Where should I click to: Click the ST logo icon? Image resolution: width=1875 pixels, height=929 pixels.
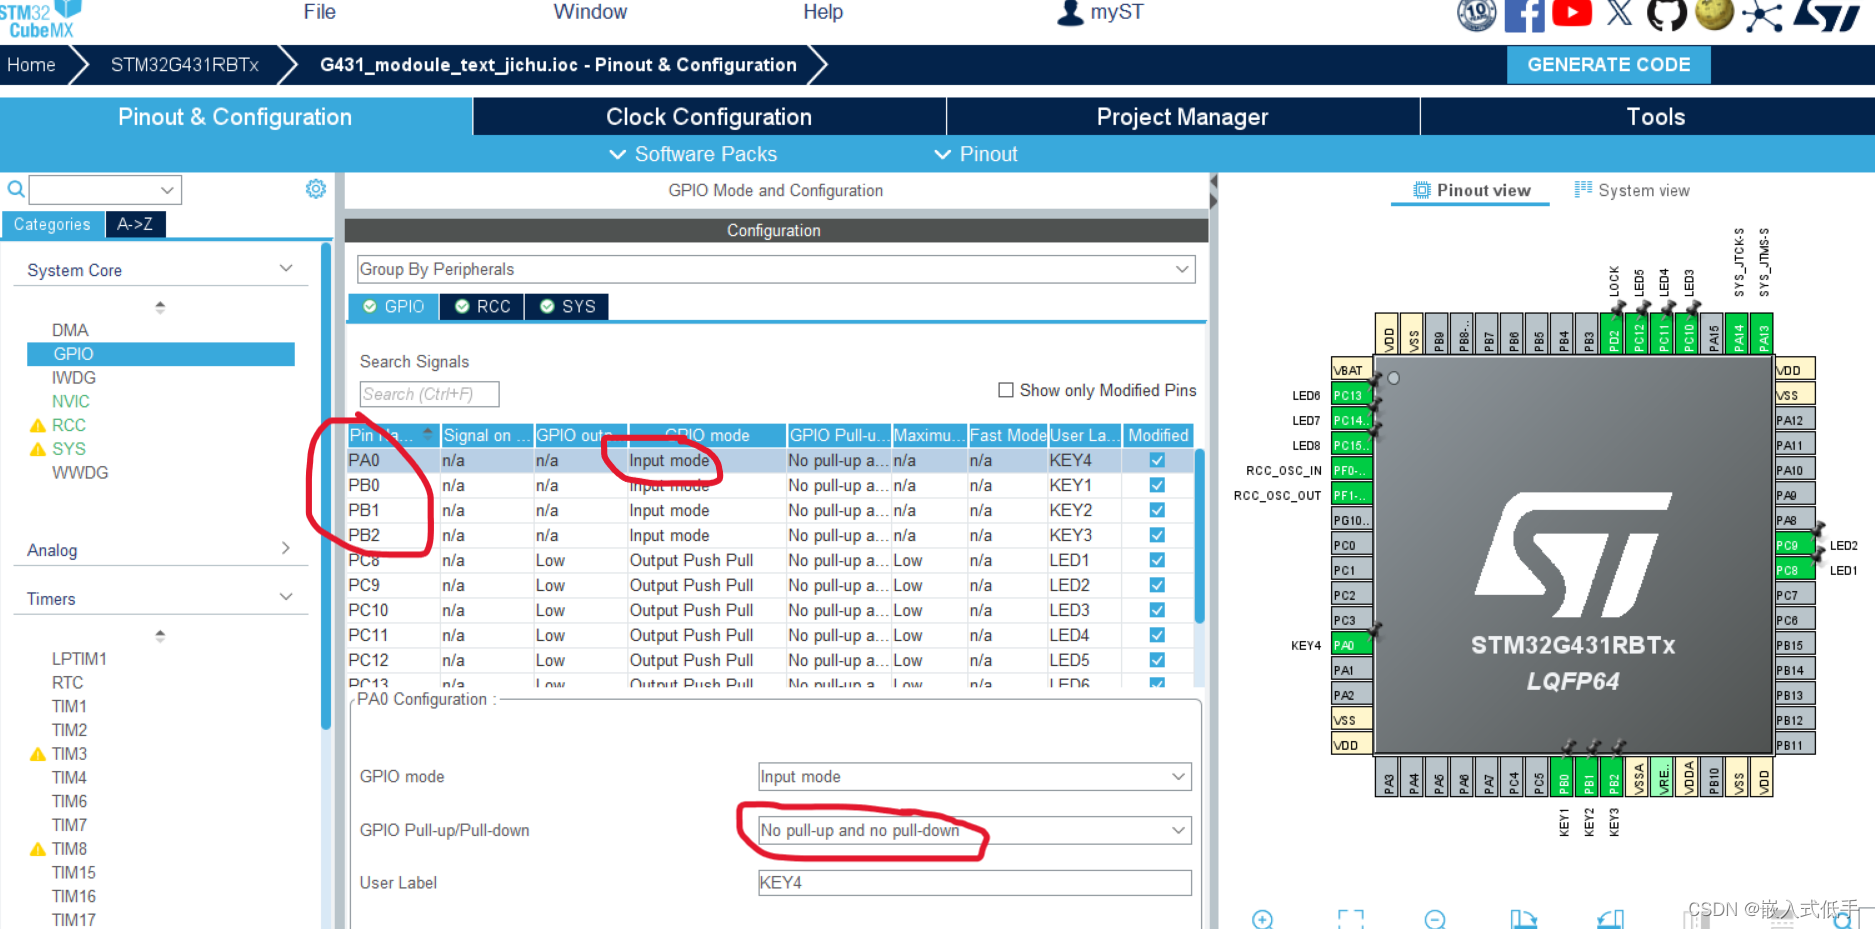pos(1826,15)
